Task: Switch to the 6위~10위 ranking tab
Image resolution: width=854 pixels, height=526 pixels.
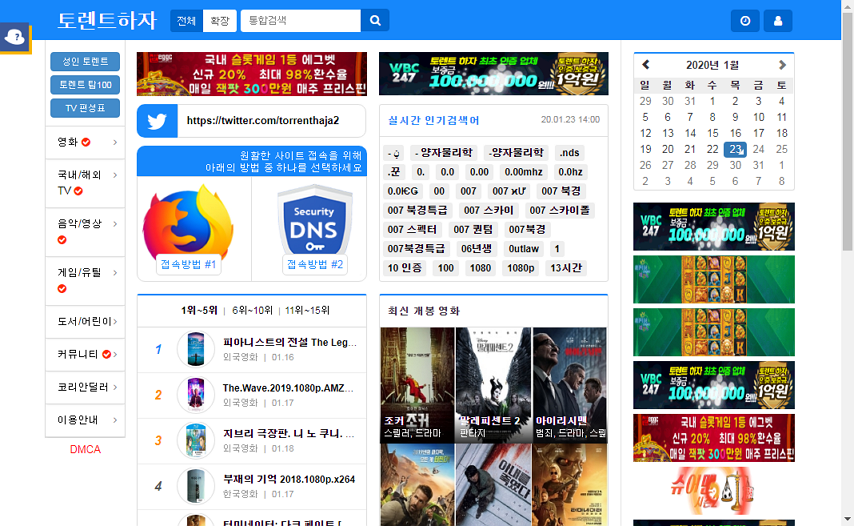Action: coord(252,310)
